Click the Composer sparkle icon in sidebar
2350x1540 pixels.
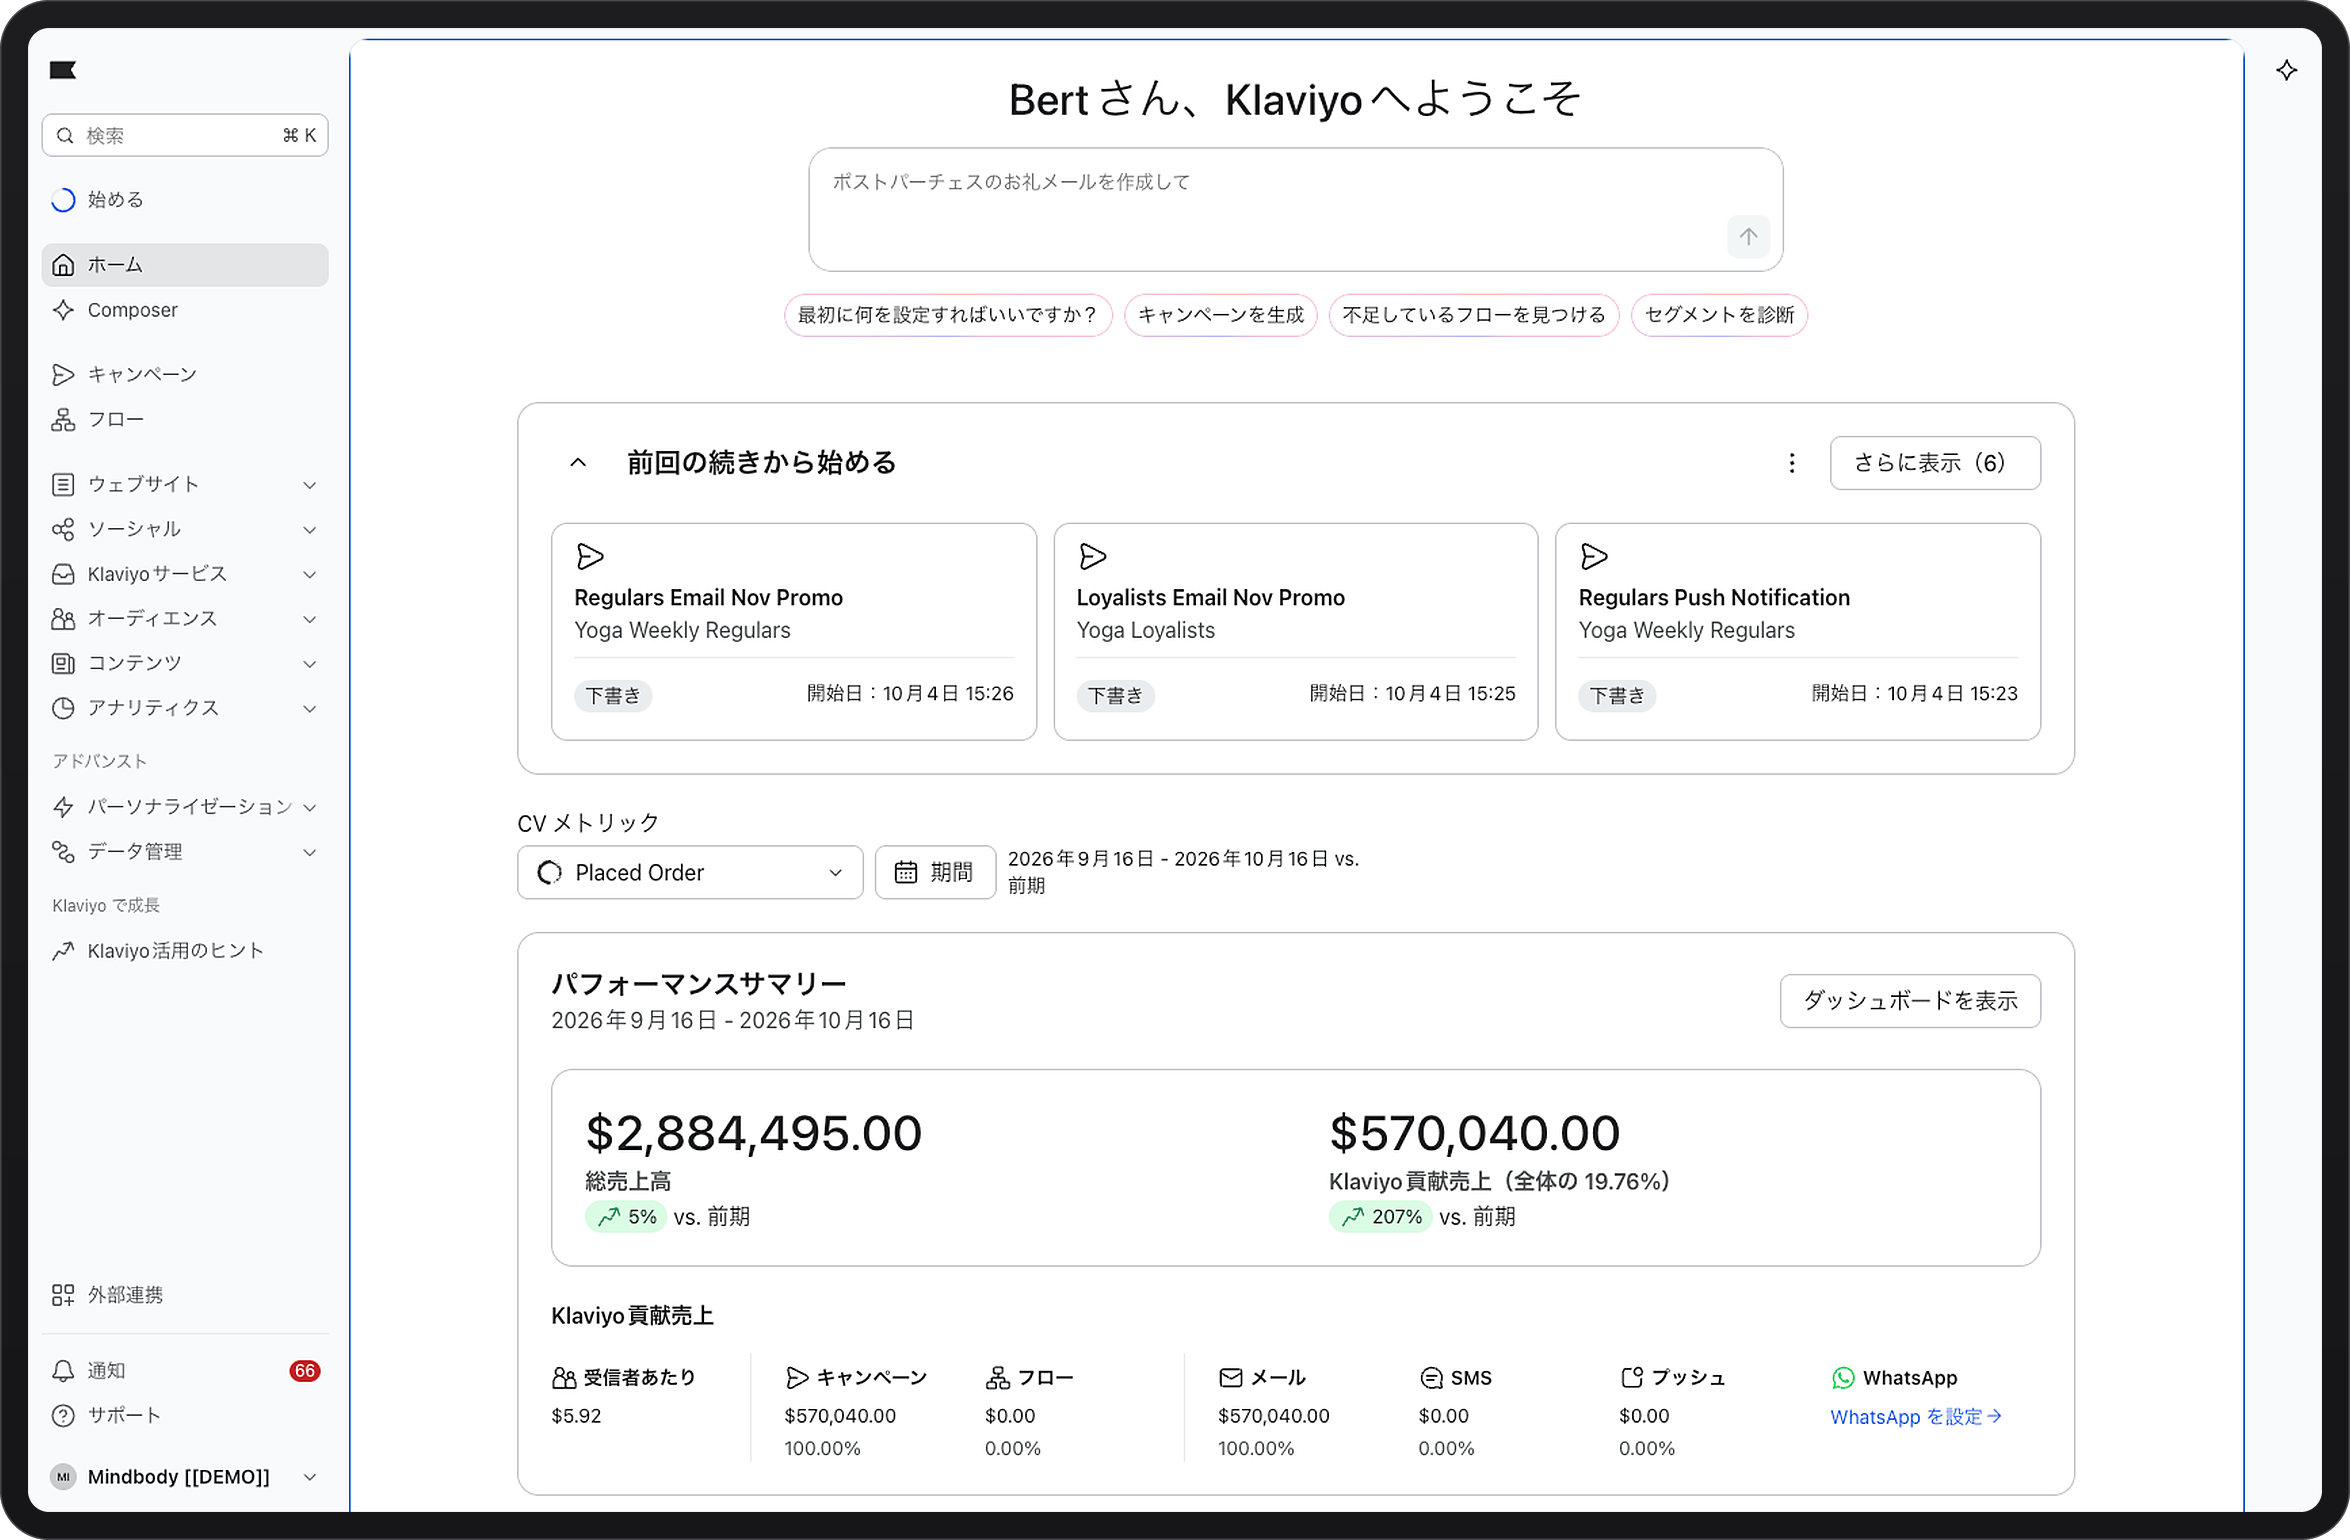(63, 310)
